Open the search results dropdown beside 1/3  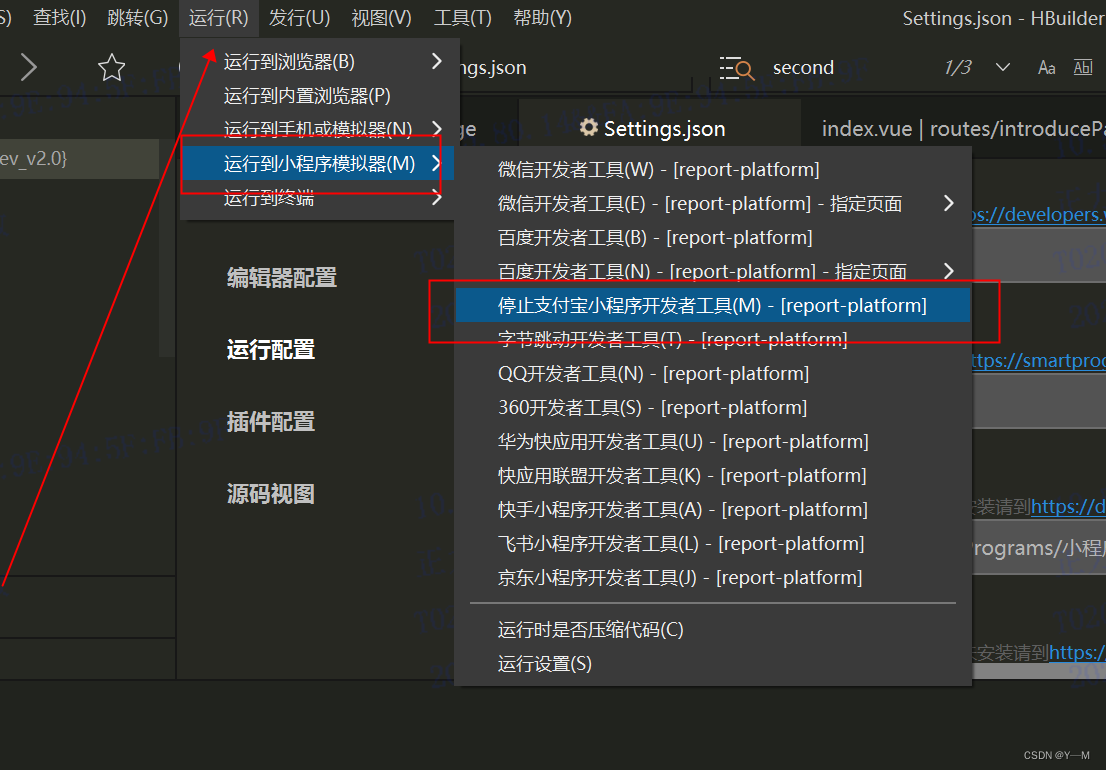(1001, 67)
